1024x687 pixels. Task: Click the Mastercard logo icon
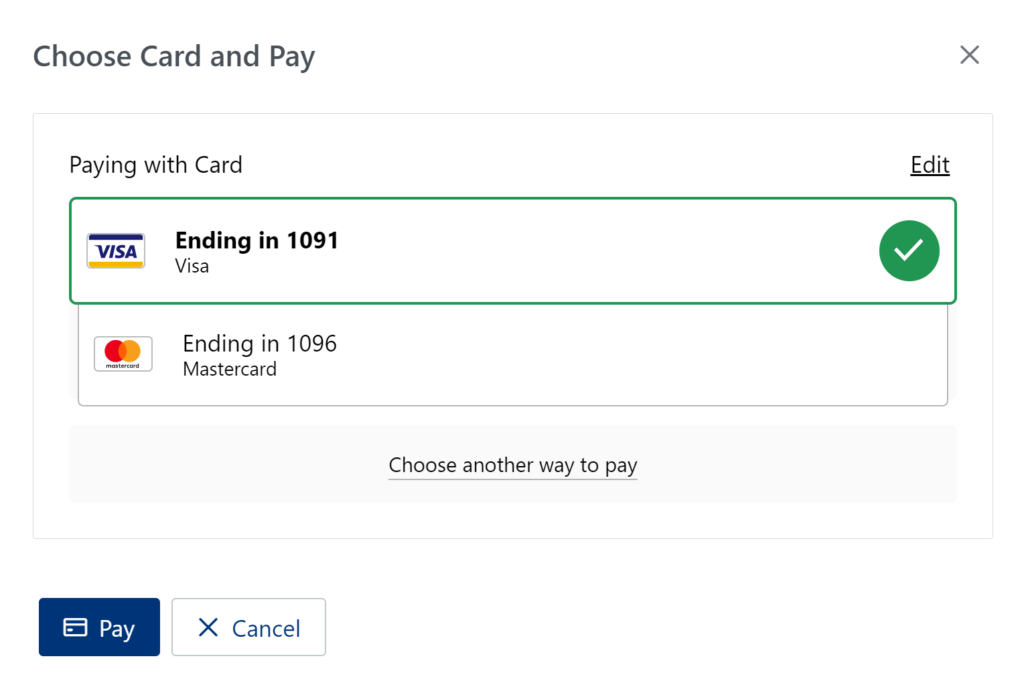point(123,353)
